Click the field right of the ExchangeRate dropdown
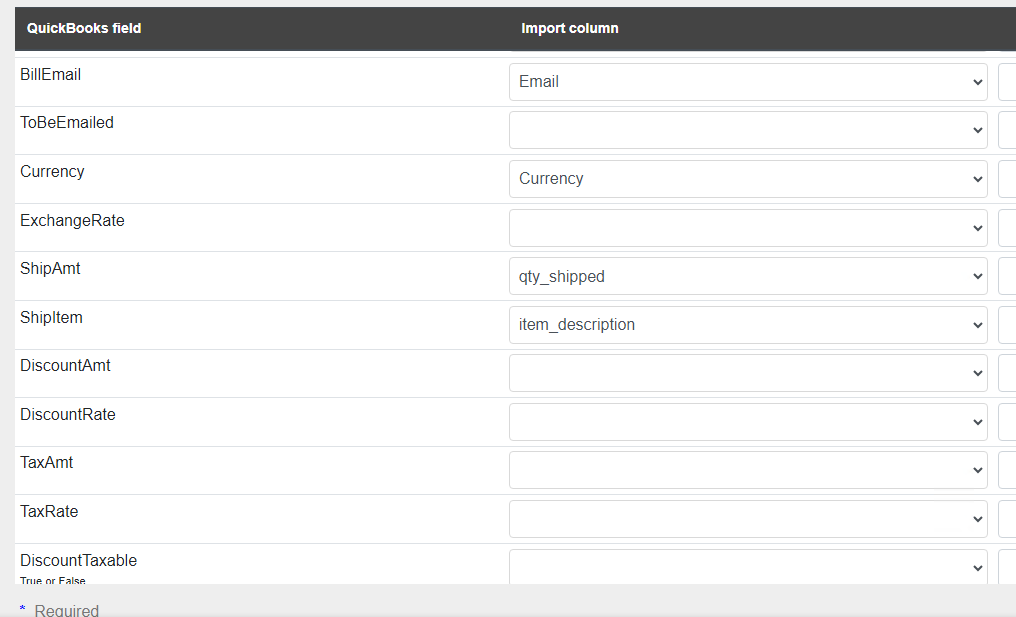The height and width of the screenshot is (617, 1016). click(1007, 228)
